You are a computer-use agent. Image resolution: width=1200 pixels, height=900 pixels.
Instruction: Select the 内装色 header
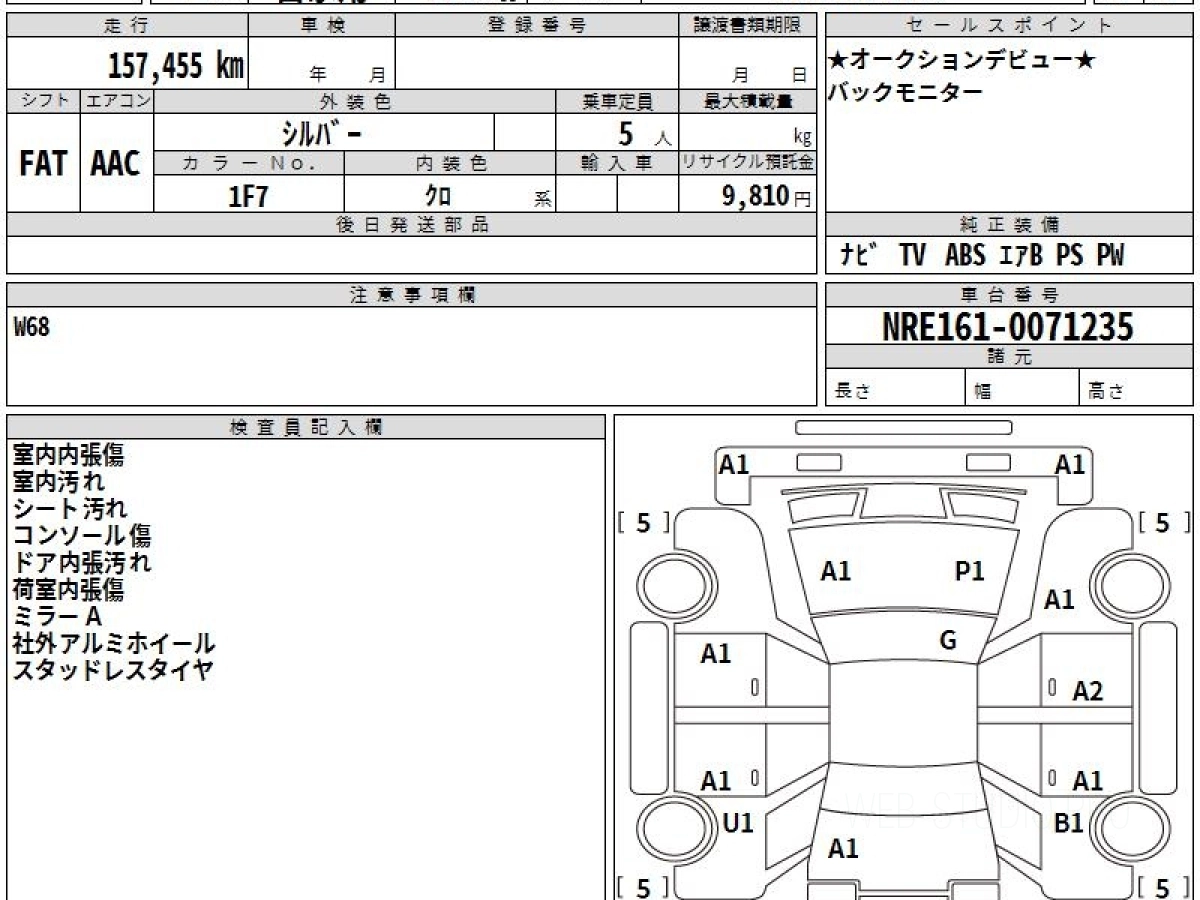[450, 163]
